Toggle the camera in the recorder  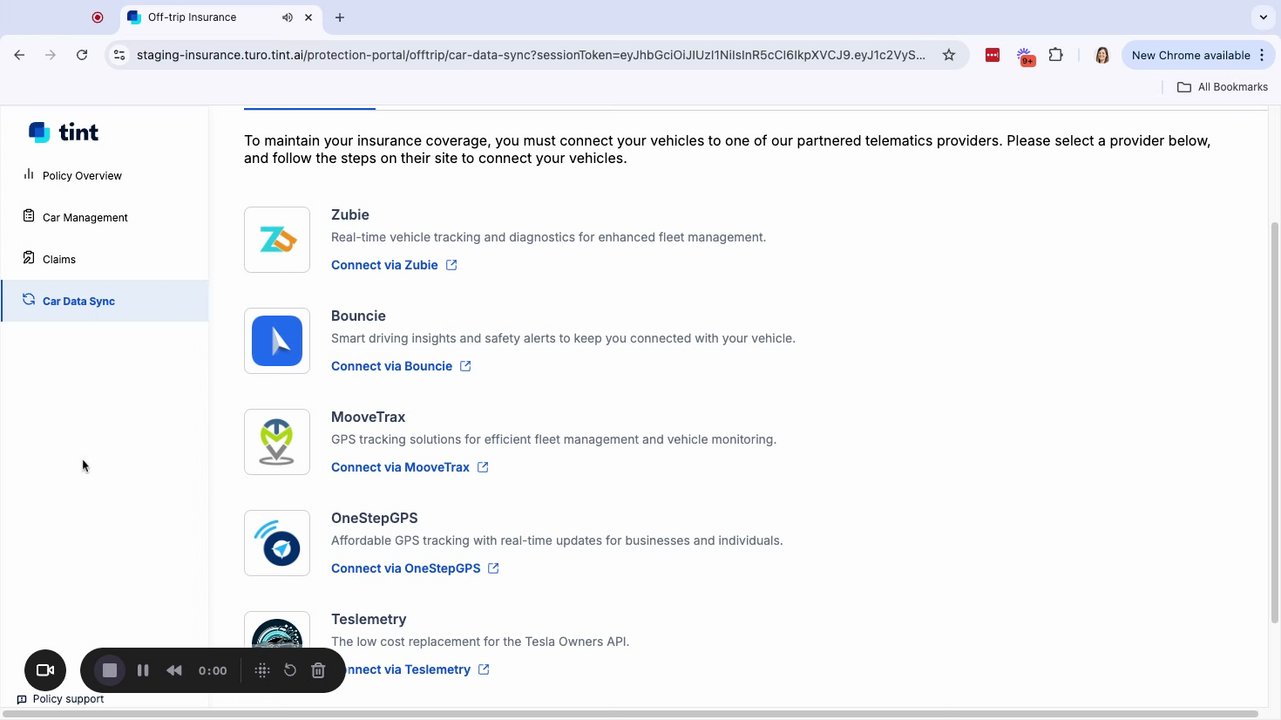pyautogui.click(x=45, y=670)
